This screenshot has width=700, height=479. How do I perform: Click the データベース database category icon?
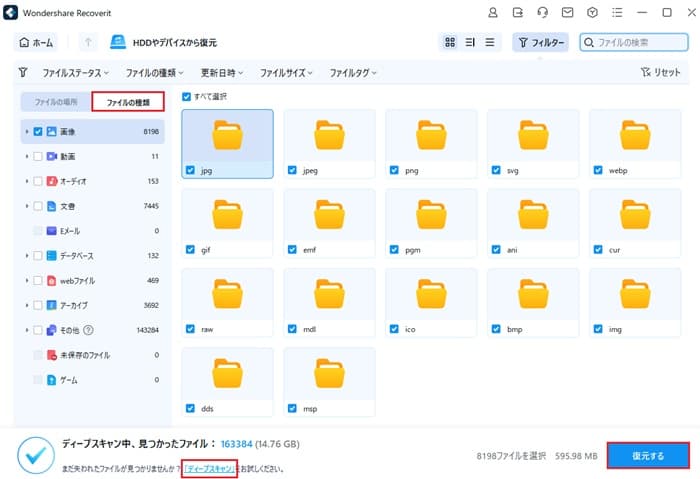(x=51, y=255)
